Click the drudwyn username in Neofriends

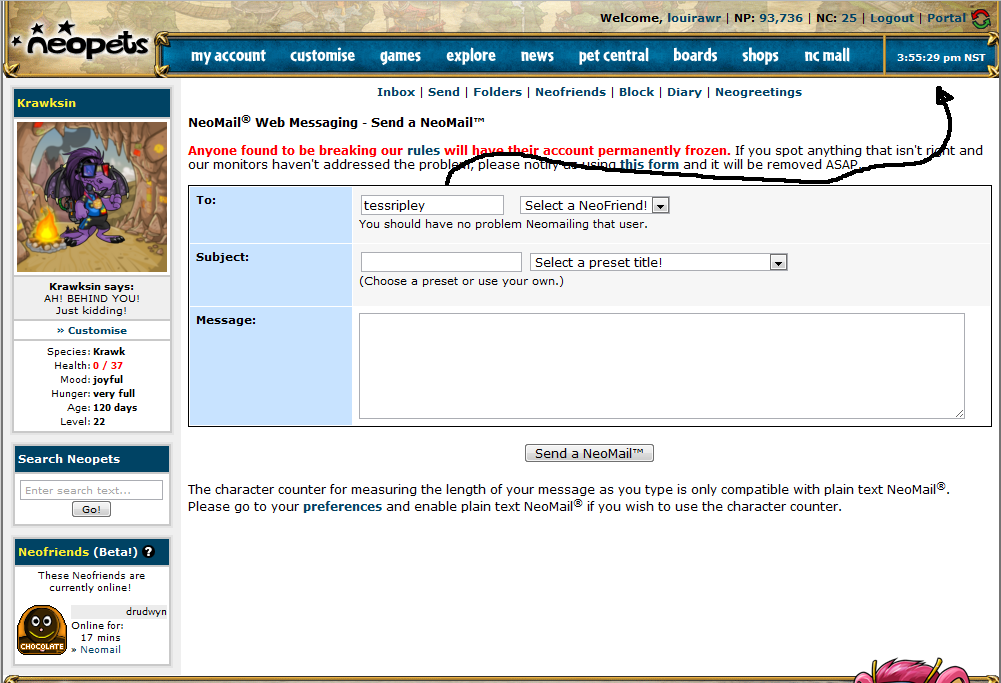(x=146, y=612)
